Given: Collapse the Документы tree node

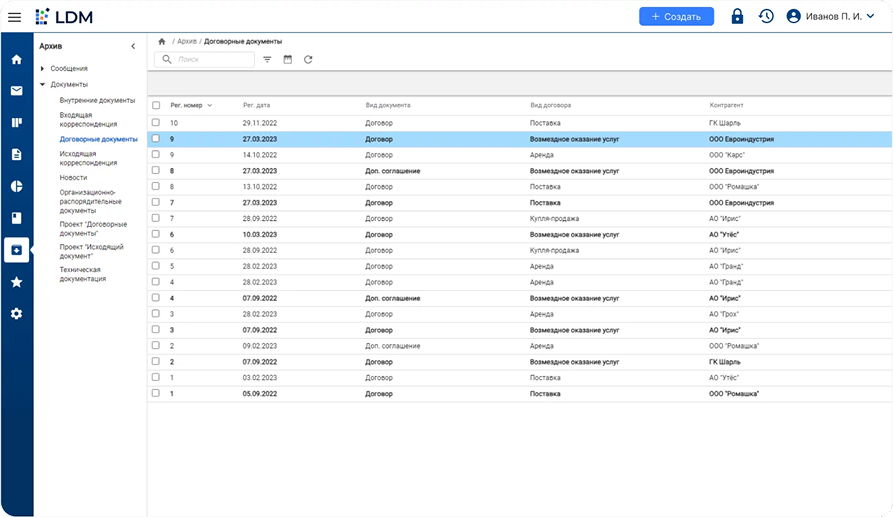Looking at the screenshot, I should click(42, 85).
